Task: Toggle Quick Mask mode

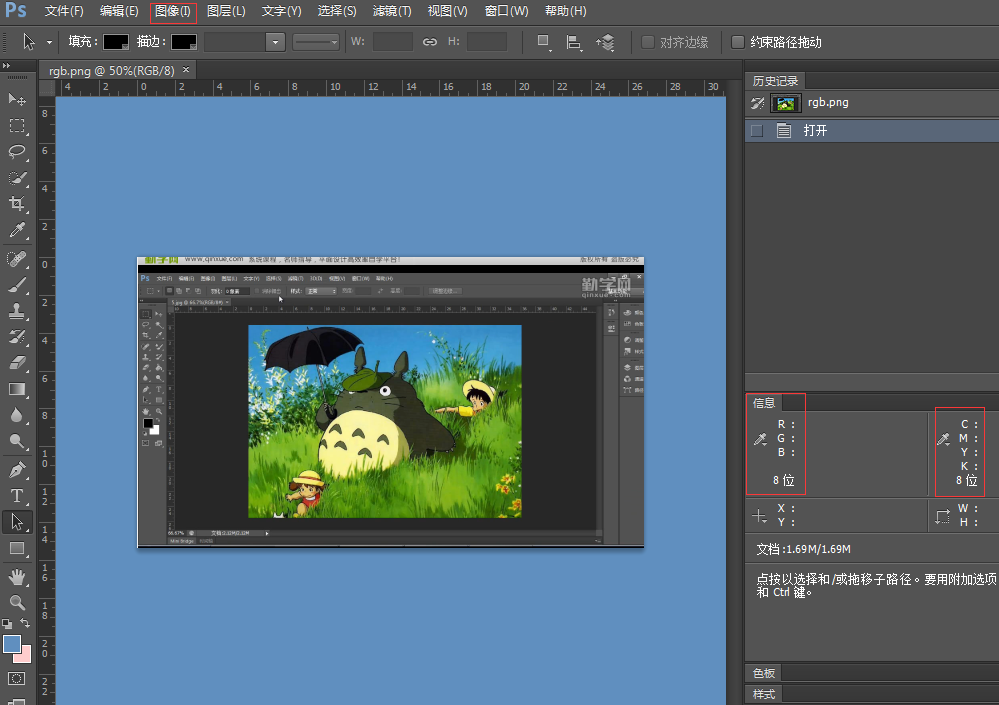Action: (17, 679)
